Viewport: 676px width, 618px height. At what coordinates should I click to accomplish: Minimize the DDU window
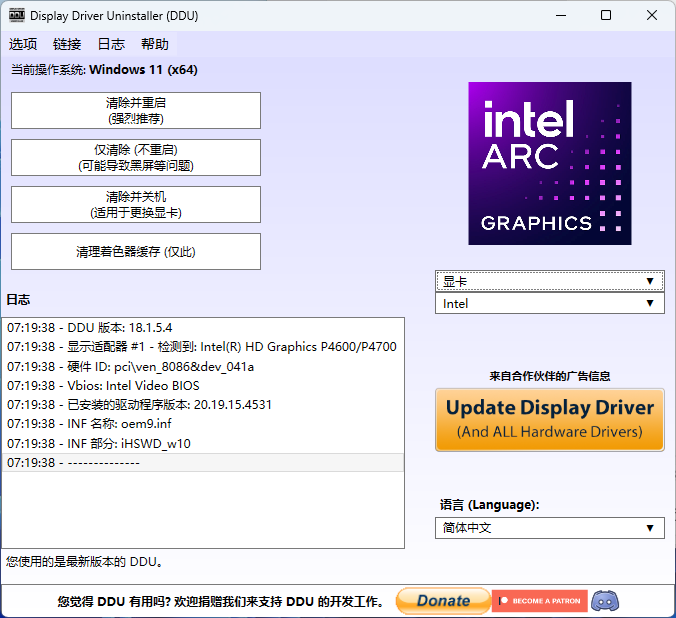(x=561, y=16)
